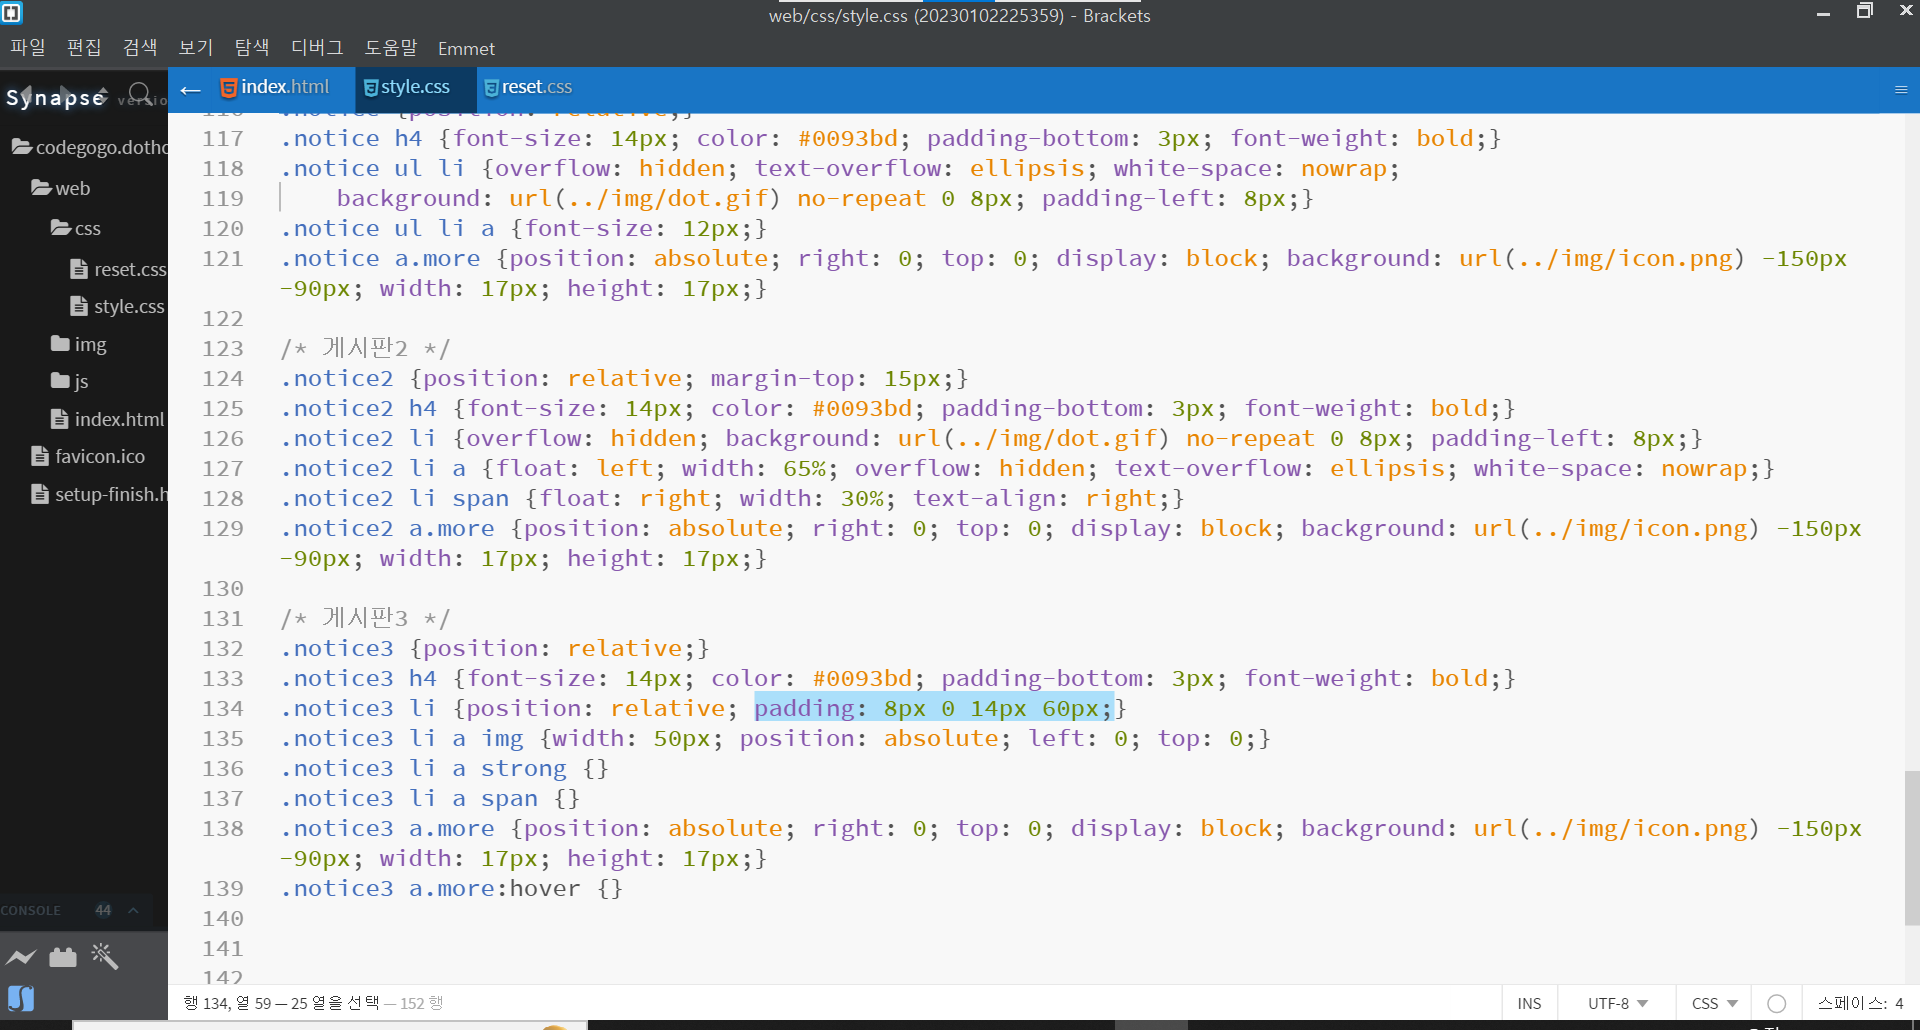Image resolution: width=1920 pixels, height=1030 pixels.
Task: Click the magic wand tool icon
Action: (104, 956)
